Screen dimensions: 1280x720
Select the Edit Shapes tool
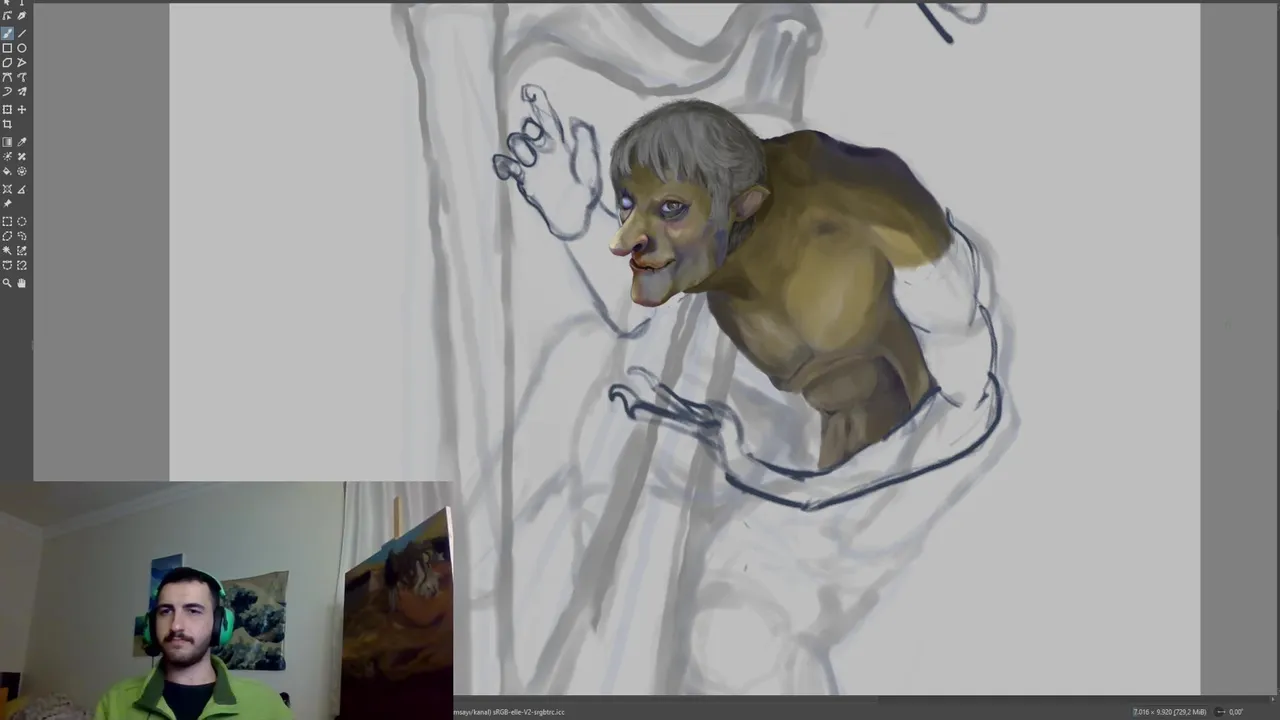tap(7, 16)
